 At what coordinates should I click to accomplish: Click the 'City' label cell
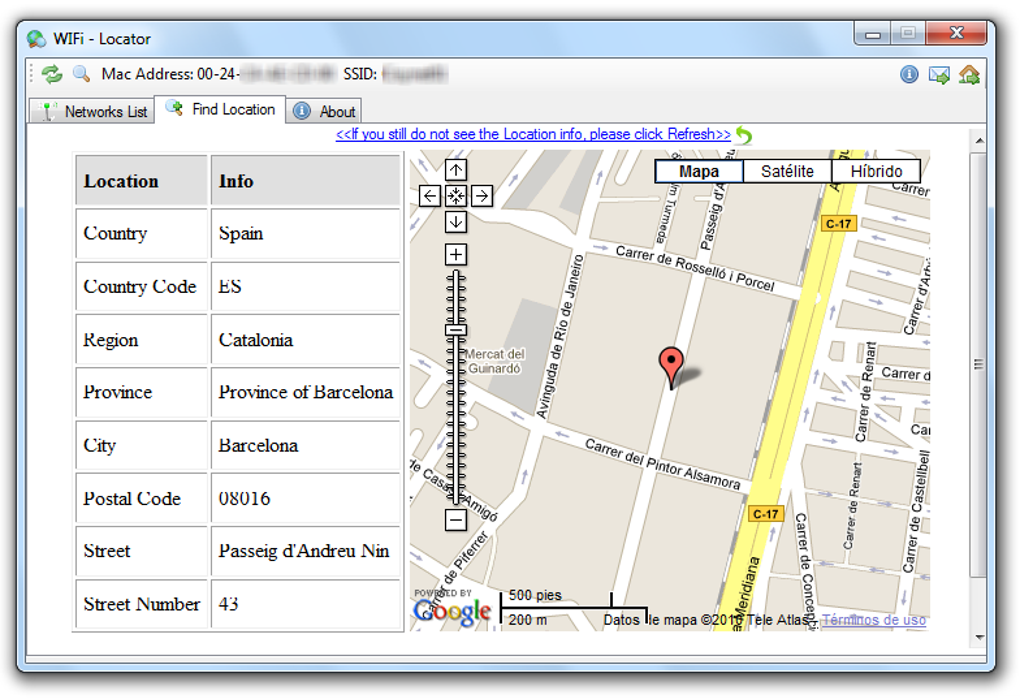141,445
